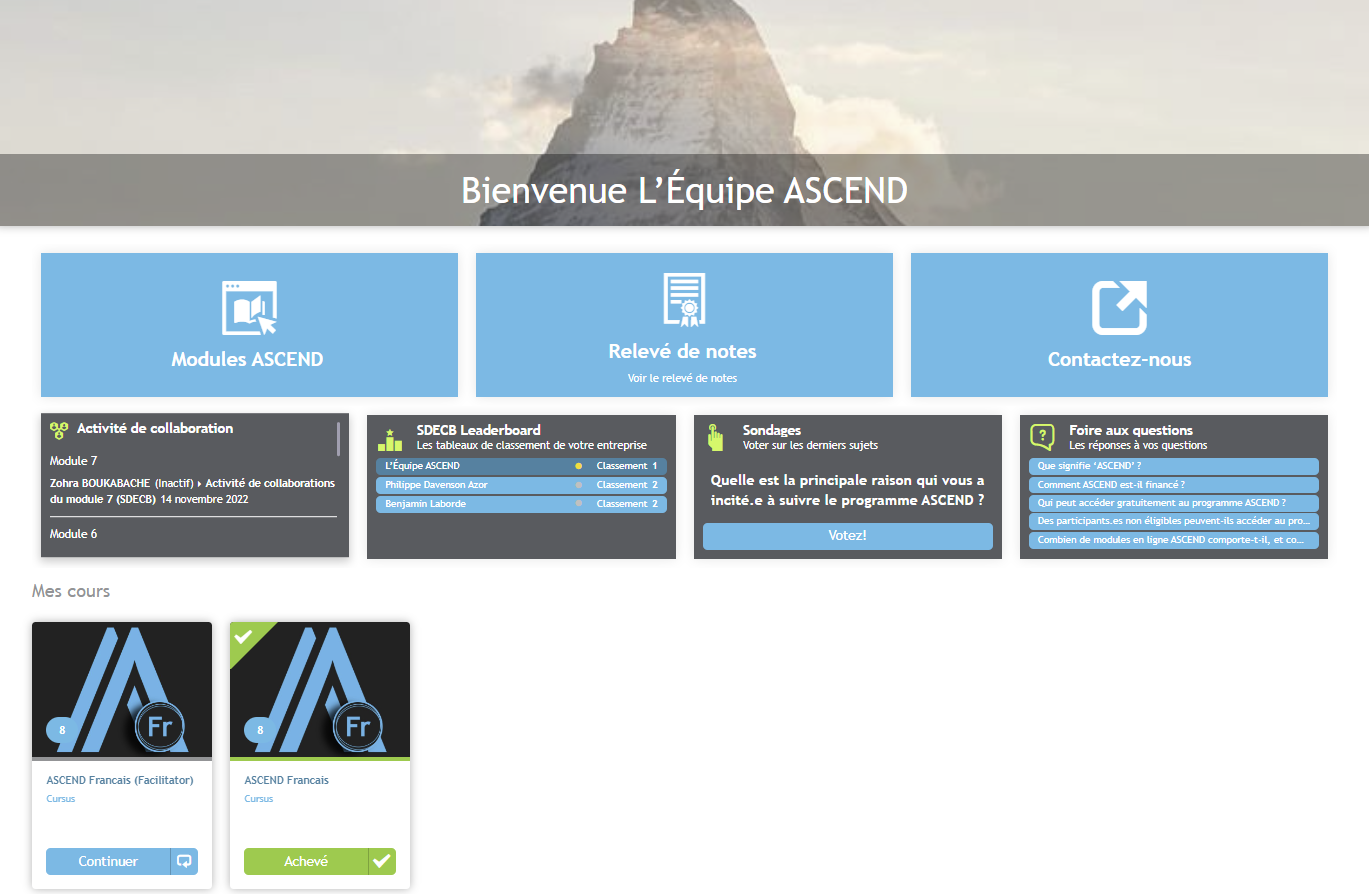Click the Activité de collaboration puzzle icon
Screen dimensions: 1369x894
tap(59, 427)
